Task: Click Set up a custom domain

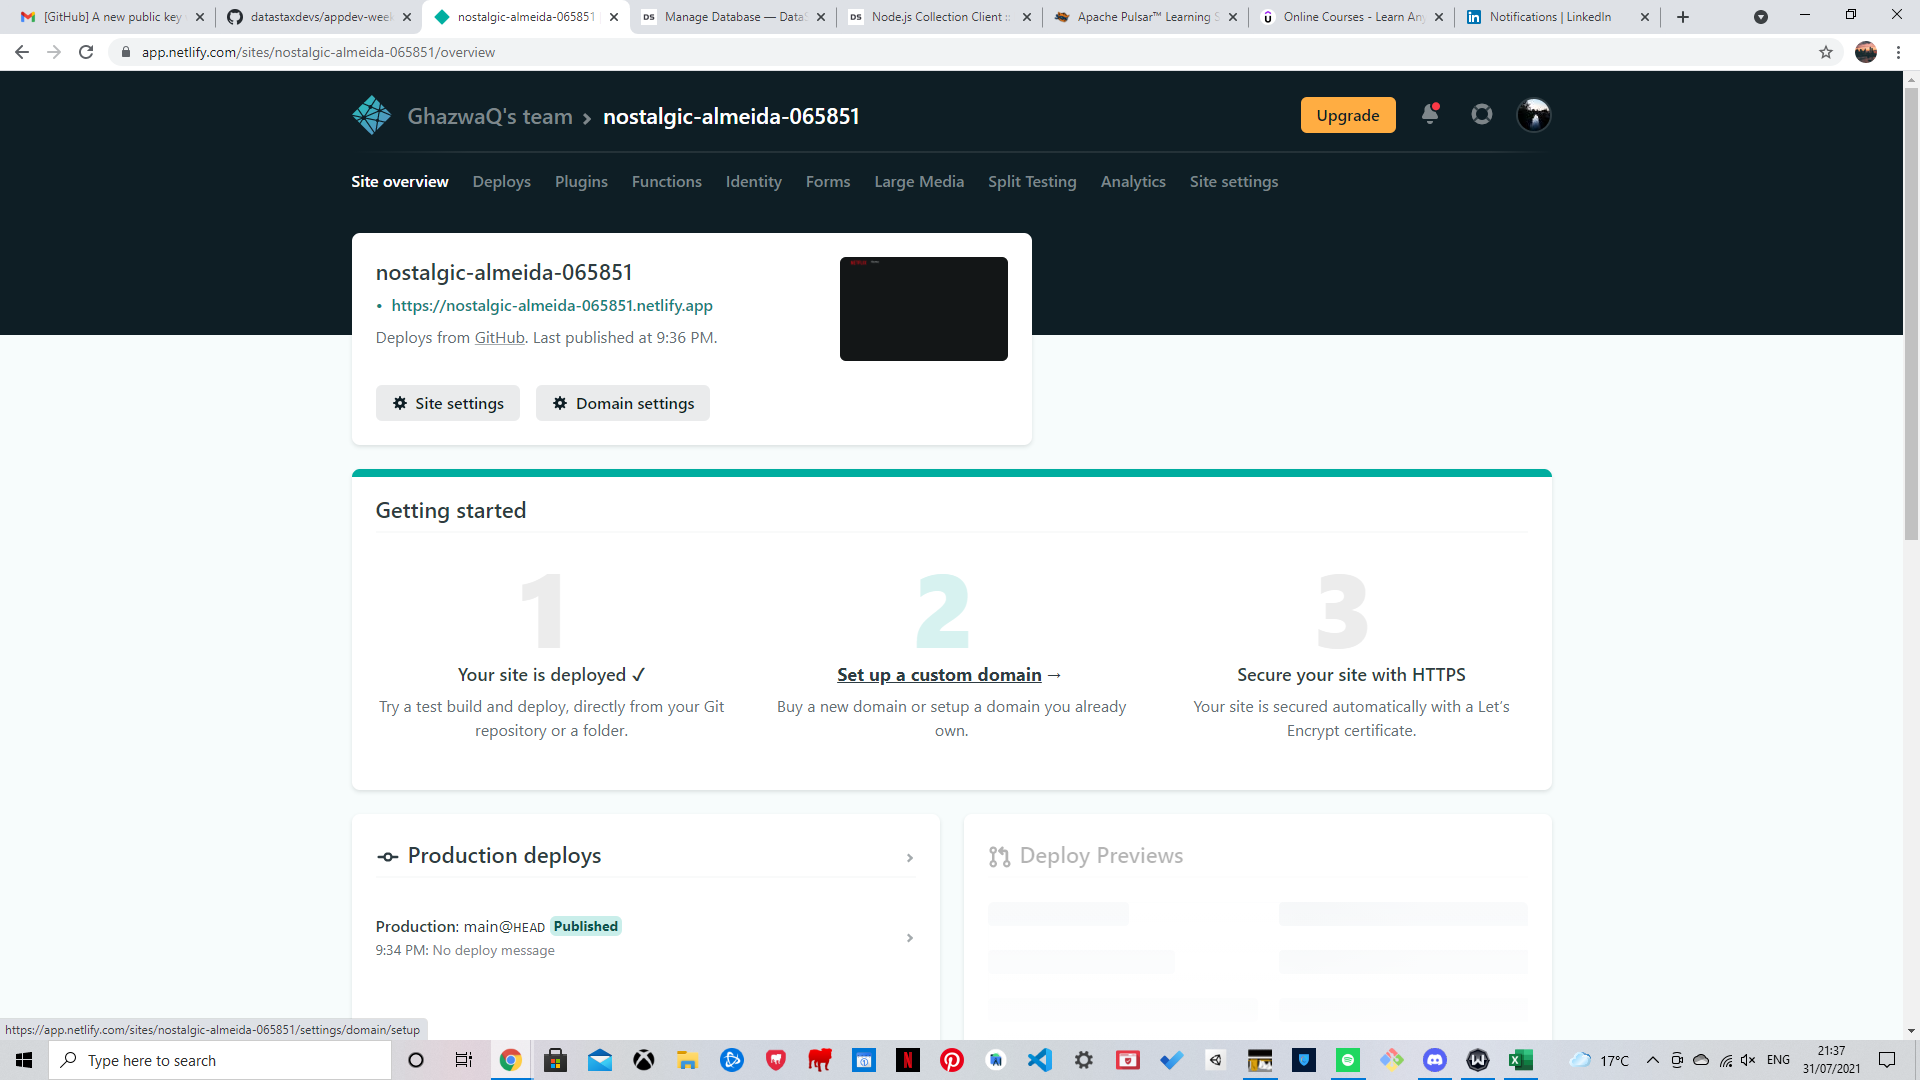Action: tap(938, 675)
